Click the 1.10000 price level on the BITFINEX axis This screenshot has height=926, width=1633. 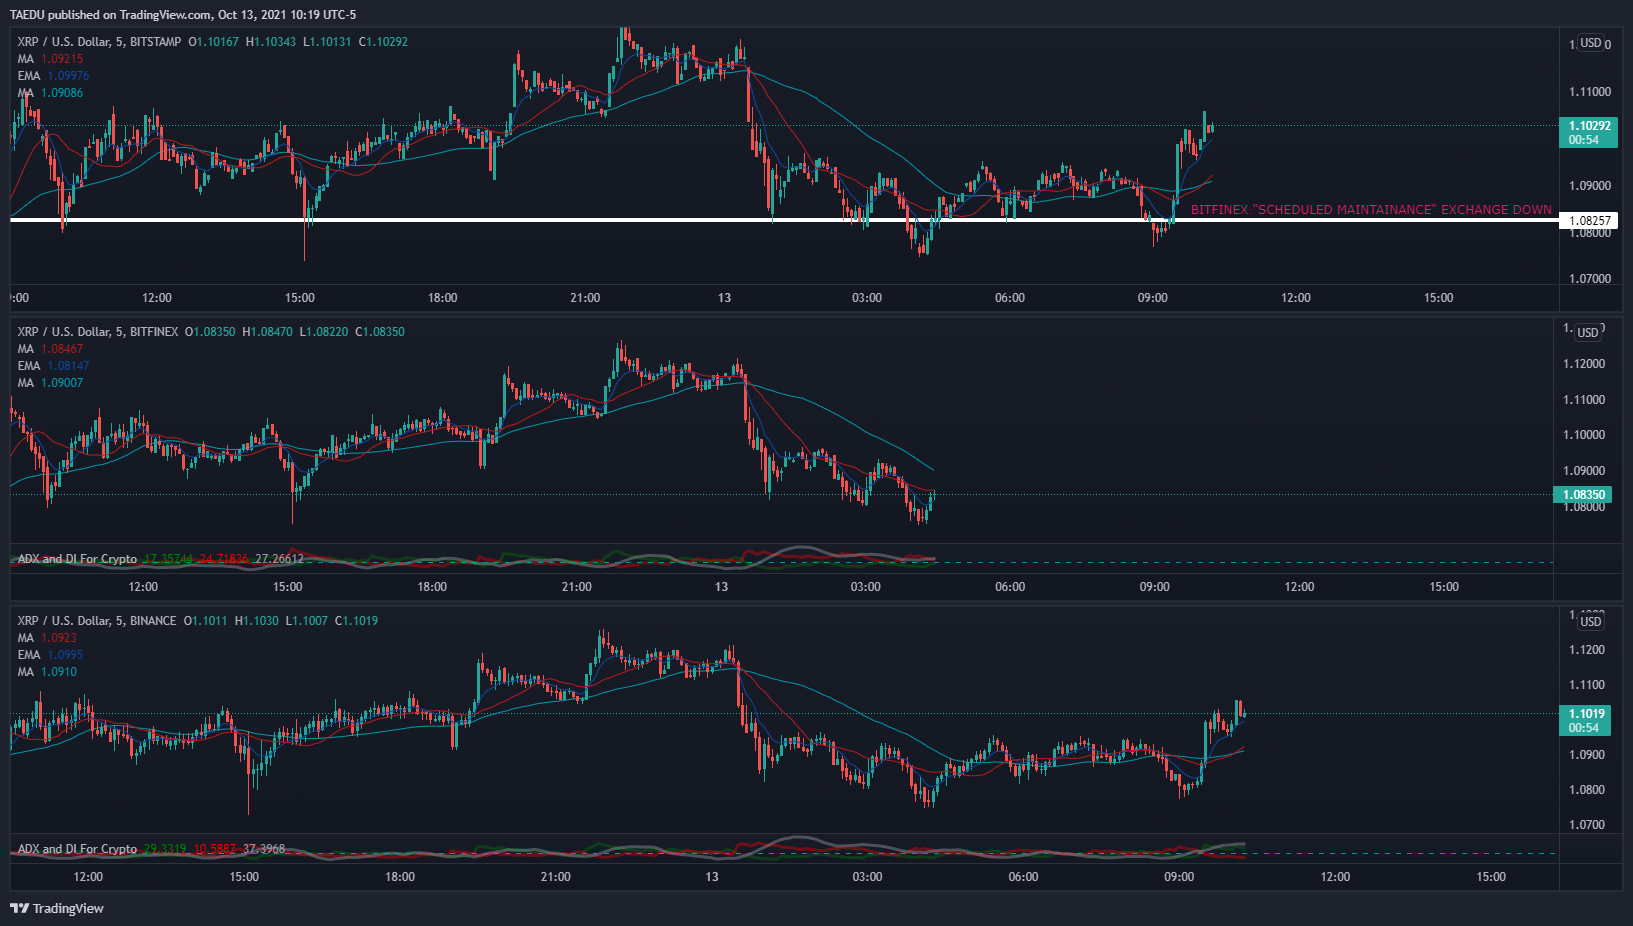tap(1584, 435)
